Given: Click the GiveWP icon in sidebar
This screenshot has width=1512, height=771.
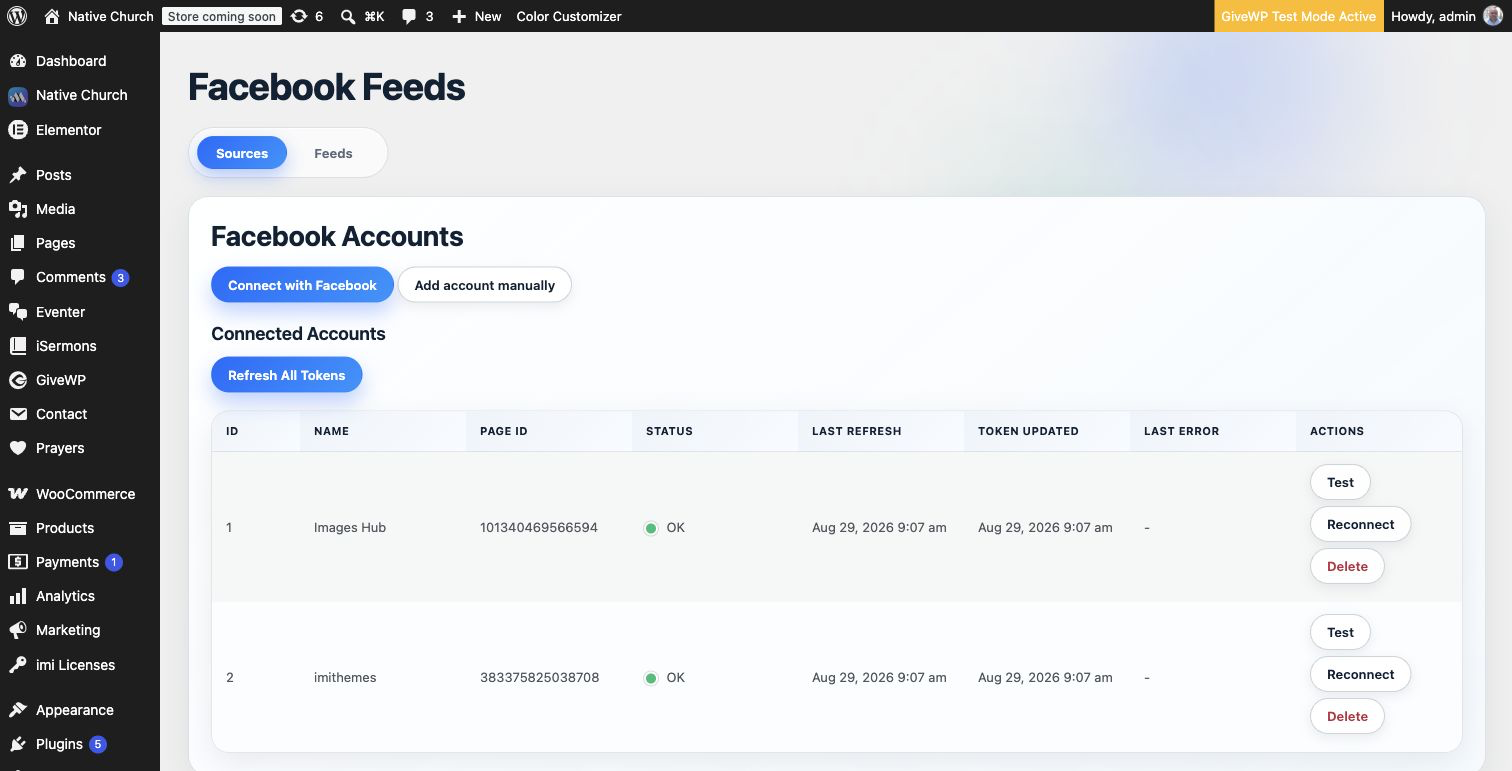Looking at the screenshot, I should 18,380.
